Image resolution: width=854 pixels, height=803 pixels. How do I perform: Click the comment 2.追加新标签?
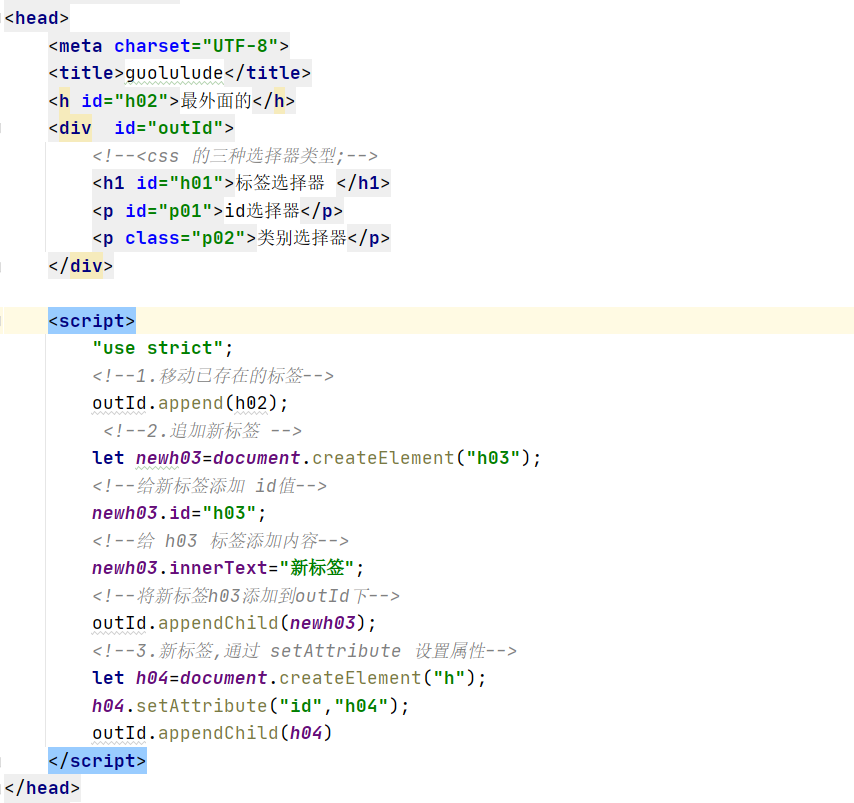(x=202, y=431)
